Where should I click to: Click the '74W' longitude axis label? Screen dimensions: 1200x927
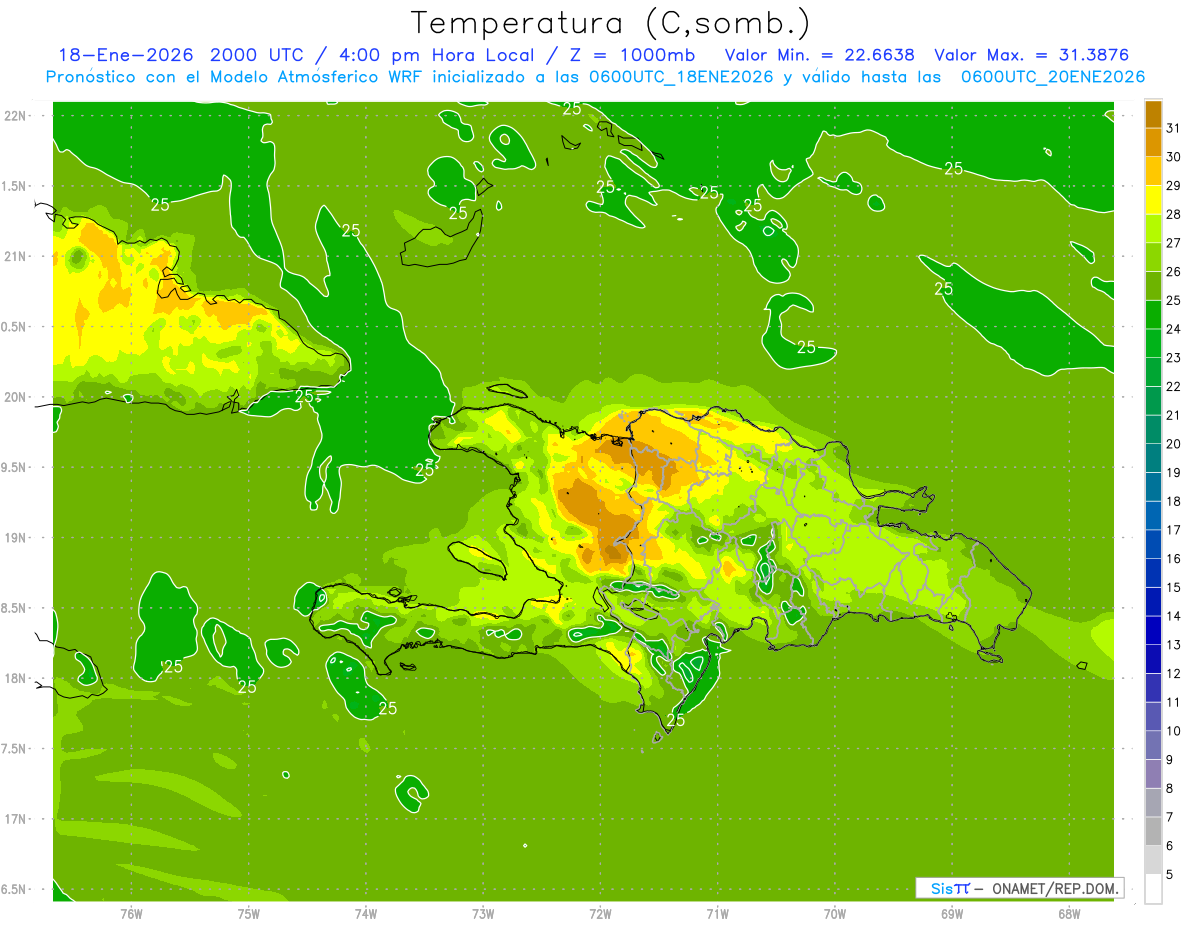tap(365, 913)
